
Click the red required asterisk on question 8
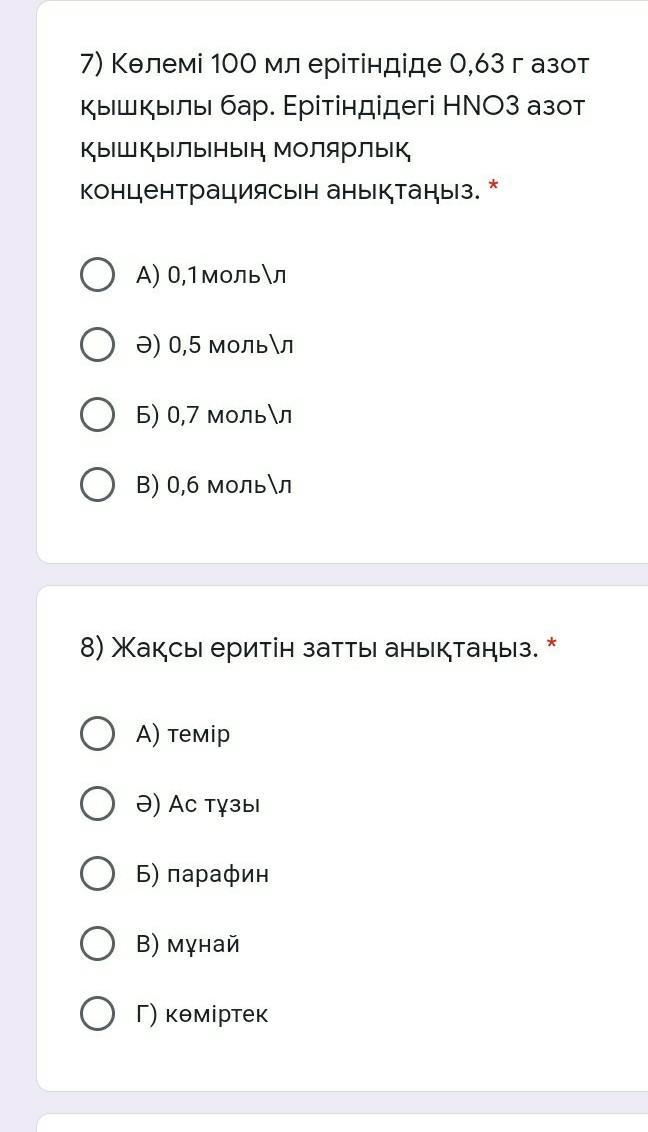pos(552,648)
